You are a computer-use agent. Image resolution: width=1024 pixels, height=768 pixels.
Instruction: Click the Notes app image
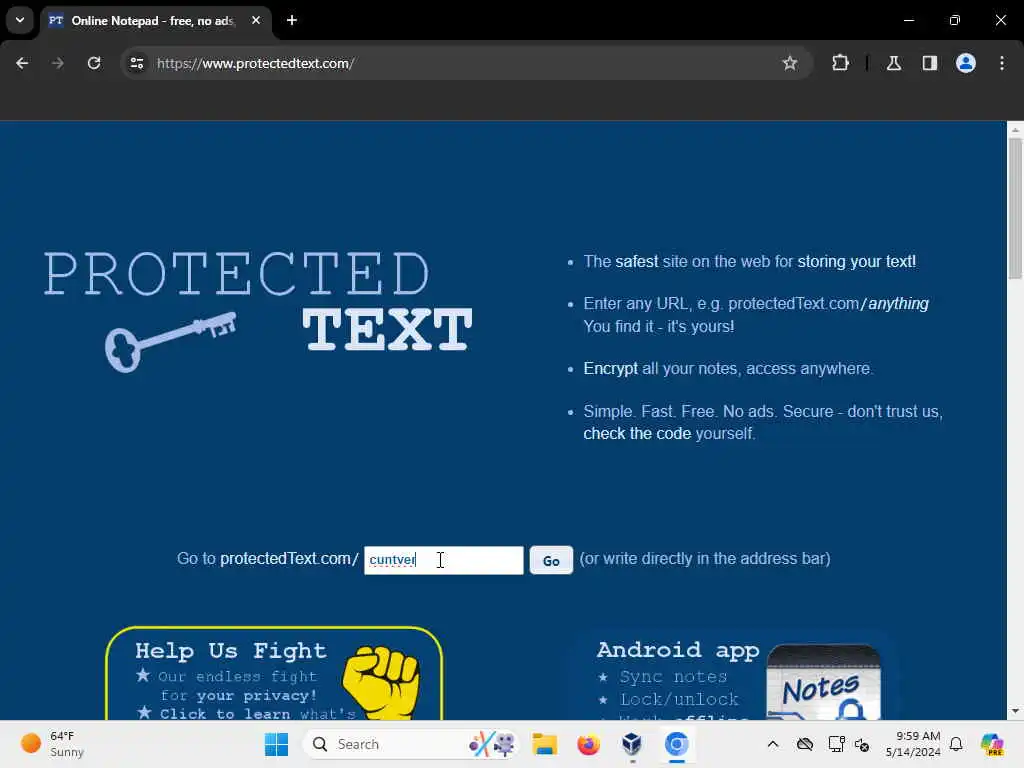824,682
